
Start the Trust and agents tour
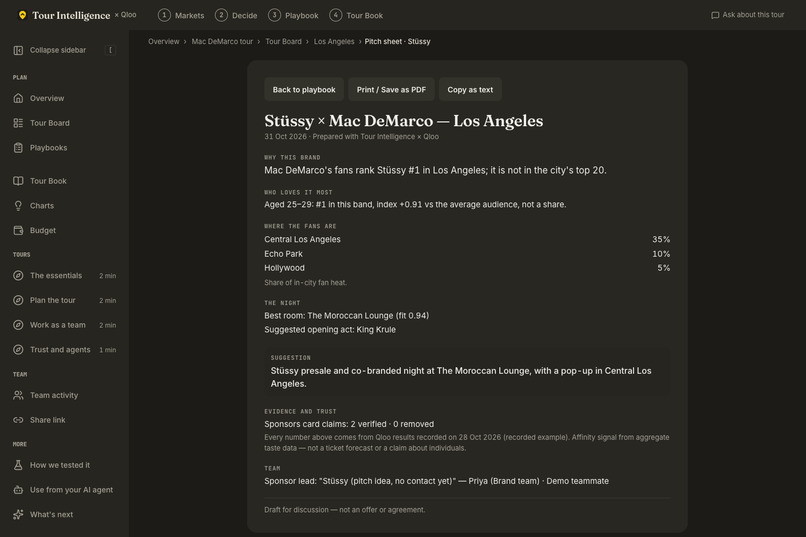[64, 349]
